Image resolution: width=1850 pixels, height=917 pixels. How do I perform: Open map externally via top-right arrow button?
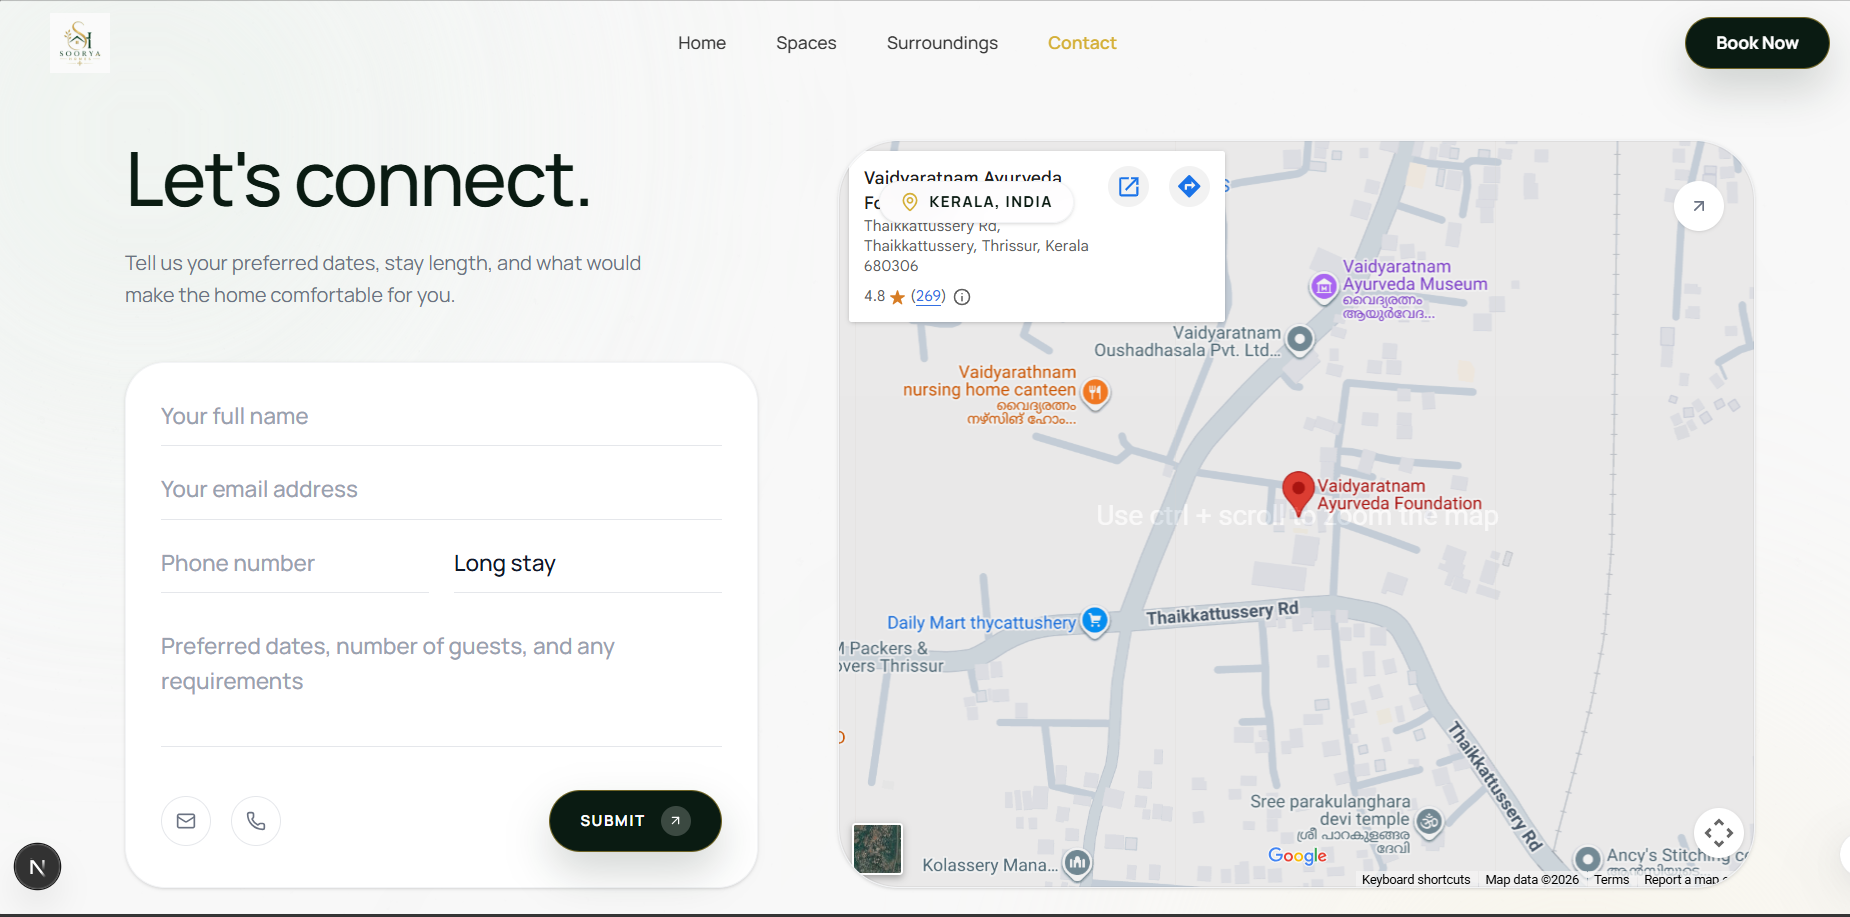[x=1699, y=206]
